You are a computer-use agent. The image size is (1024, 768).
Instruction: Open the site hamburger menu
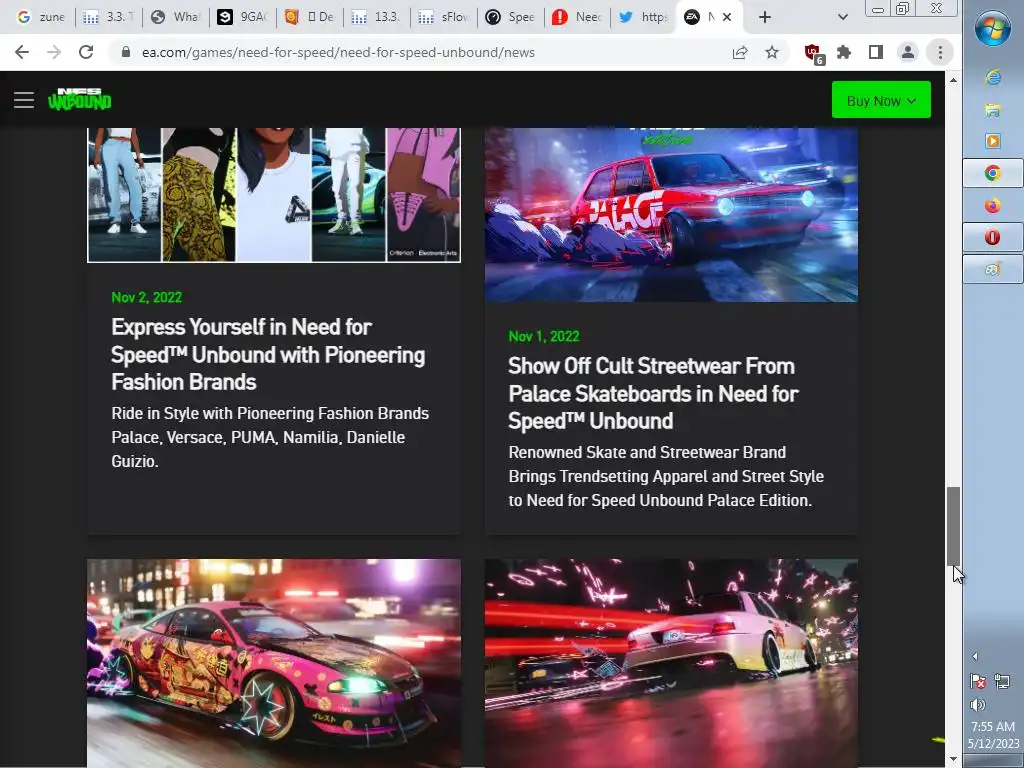pos(24,100)
